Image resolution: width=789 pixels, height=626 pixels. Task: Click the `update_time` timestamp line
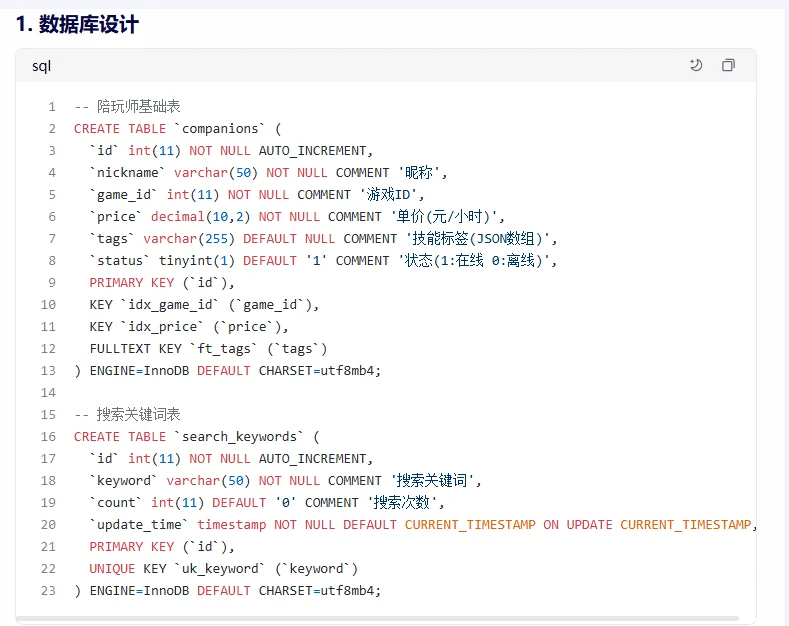pyautogui.click(x=423, y=525)
